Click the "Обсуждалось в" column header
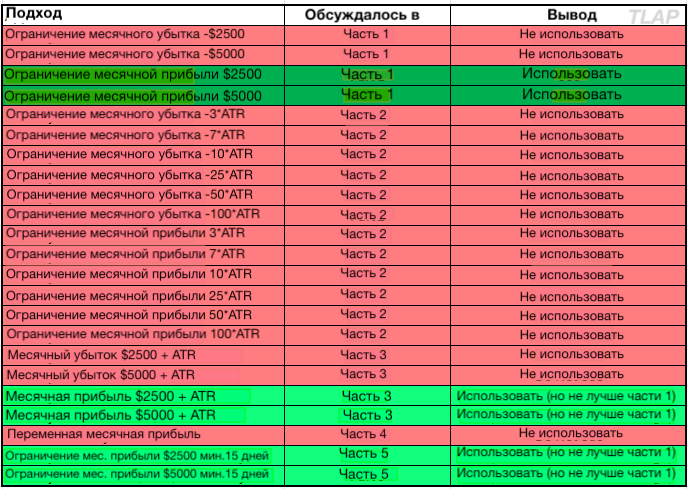688x489 pixels. pos(367,15)
